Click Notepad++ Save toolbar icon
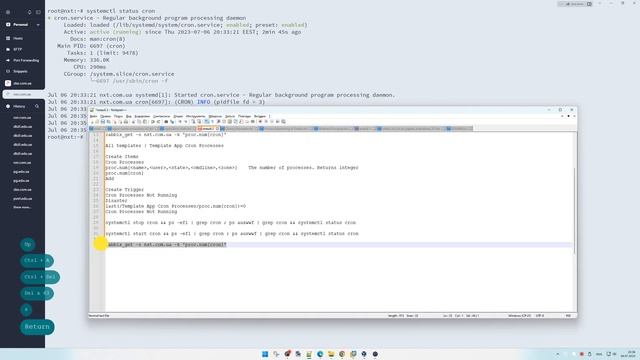640x360 pixels. pos(103,122)
